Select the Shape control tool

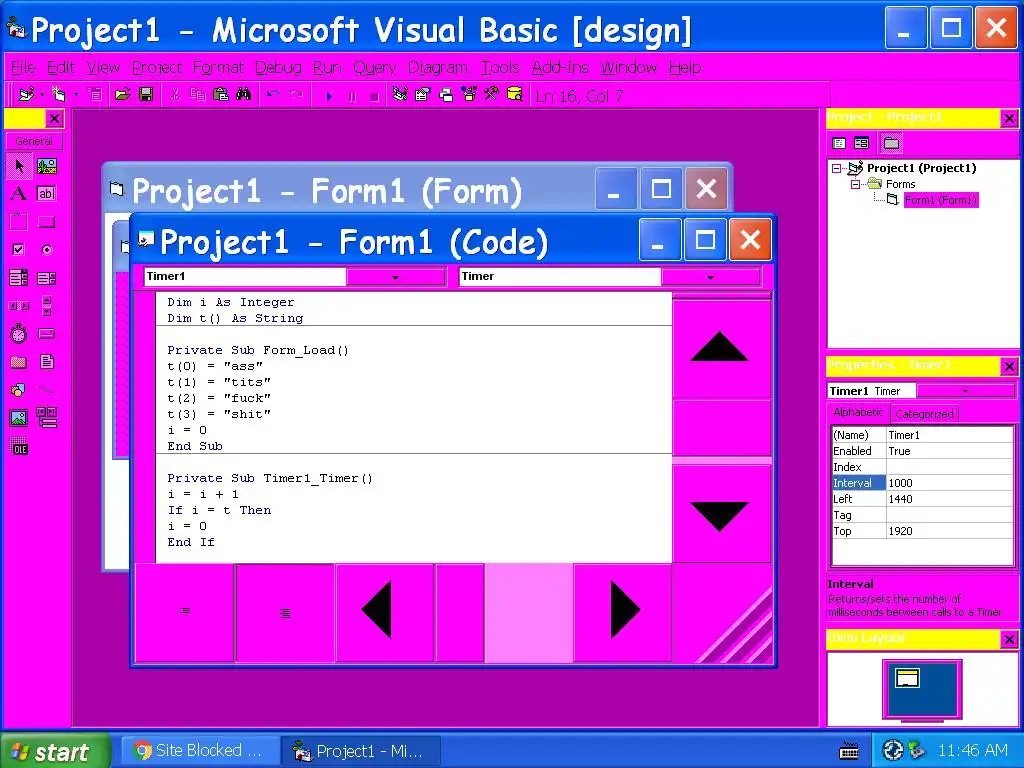click(x=19, y=390)
